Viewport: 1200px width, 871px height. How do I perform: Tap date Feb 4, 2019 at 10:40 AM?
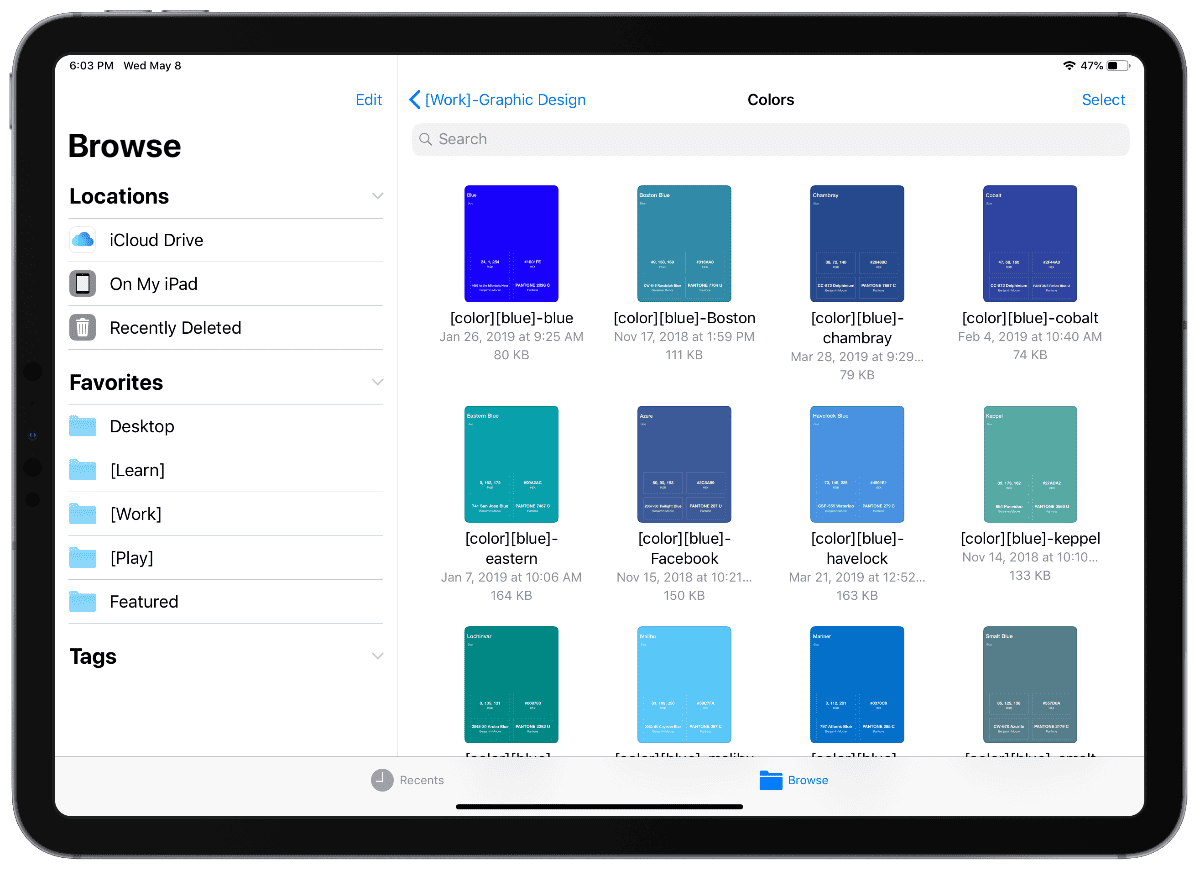click(x=1030, y=337)
